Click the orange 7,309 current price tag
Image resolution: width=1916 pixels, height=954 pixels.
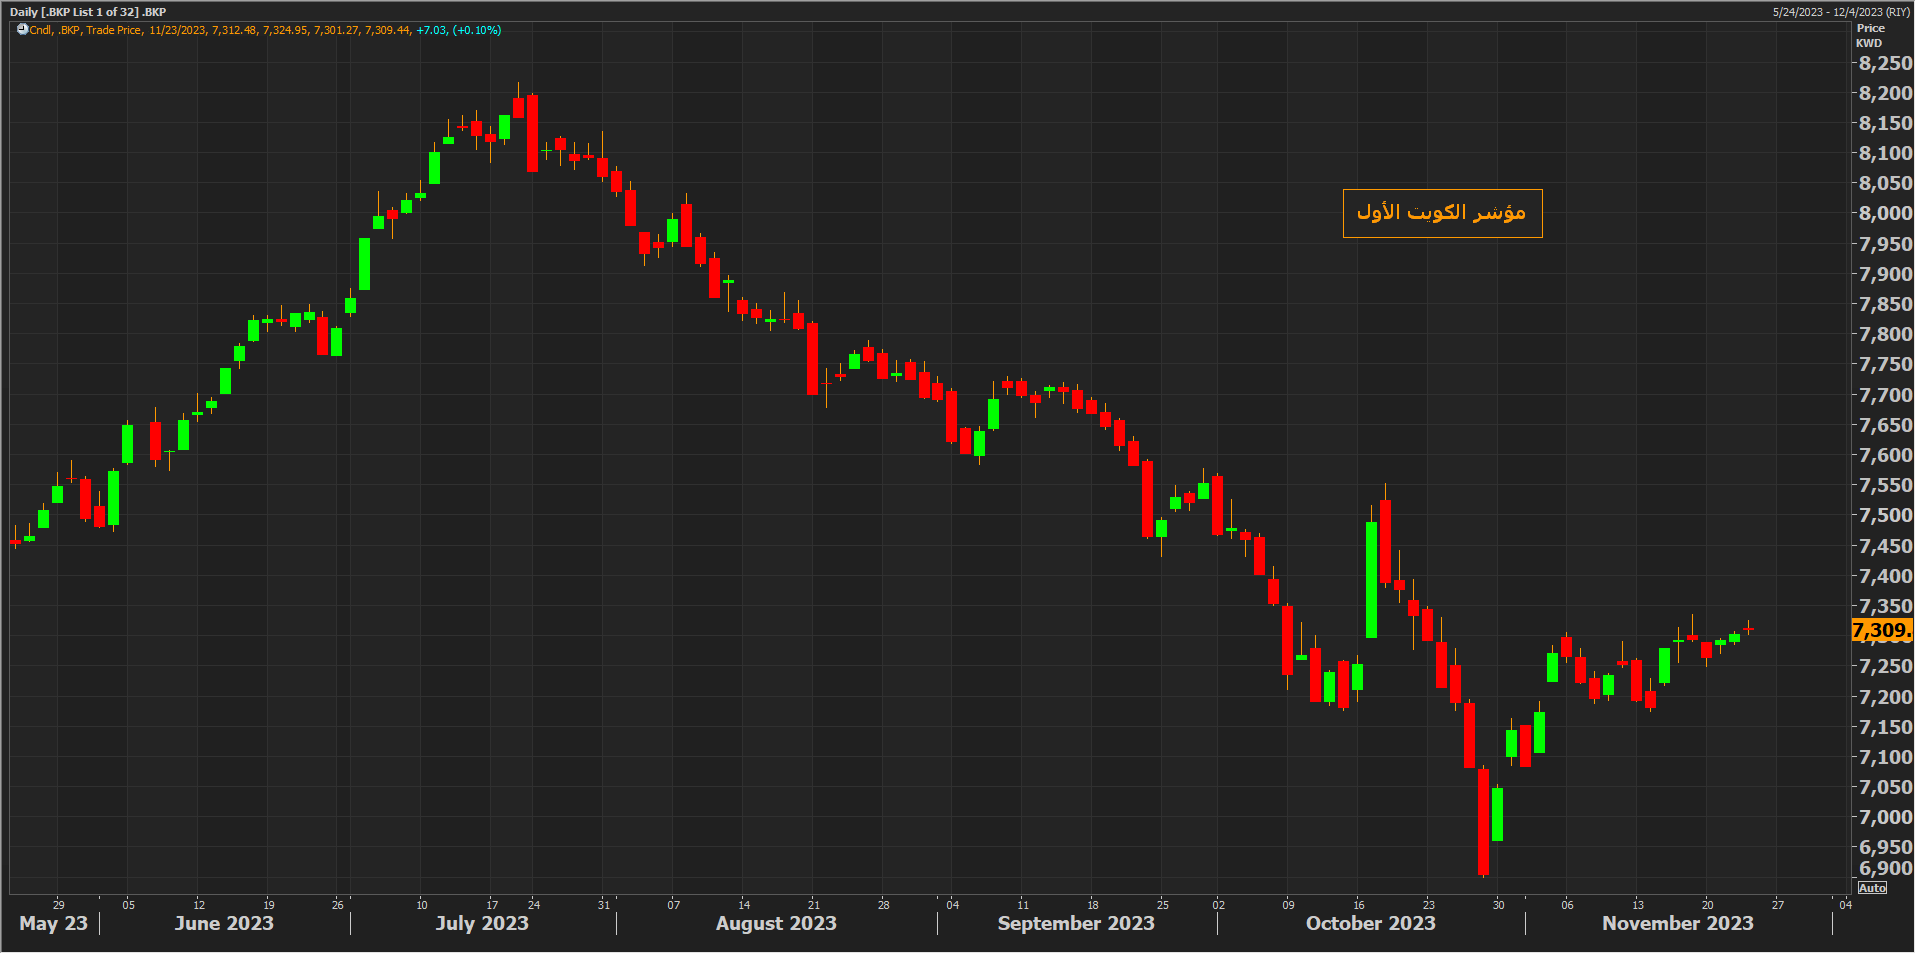[x=1881, y=630]
